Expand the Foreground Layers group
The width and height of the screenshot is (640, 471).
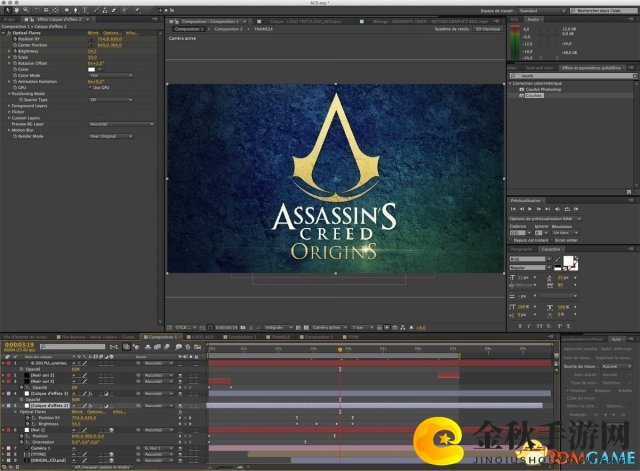(9, 106)
